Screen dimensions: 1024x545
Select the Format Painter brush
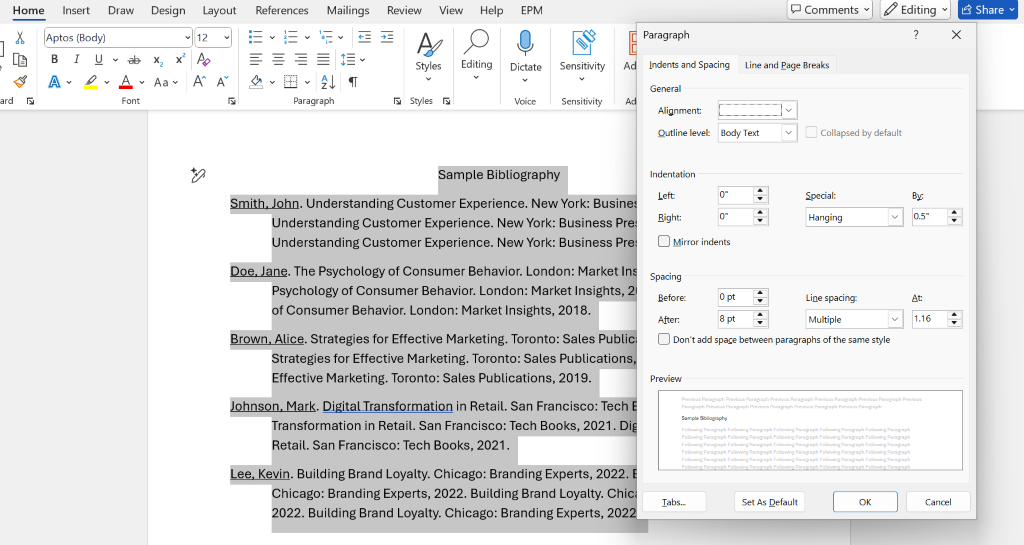pos(20,82)
